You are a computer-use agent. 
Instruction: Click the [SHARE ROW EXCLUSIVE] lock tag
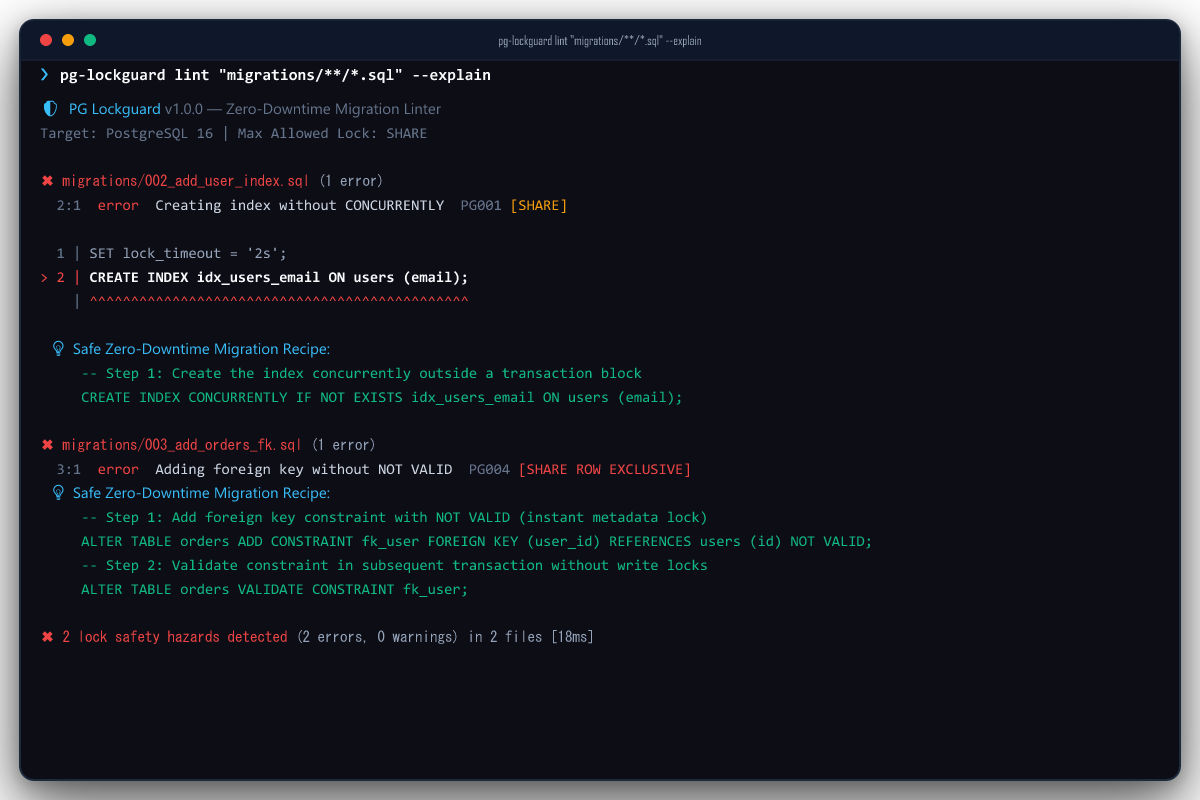coord(605,469)
